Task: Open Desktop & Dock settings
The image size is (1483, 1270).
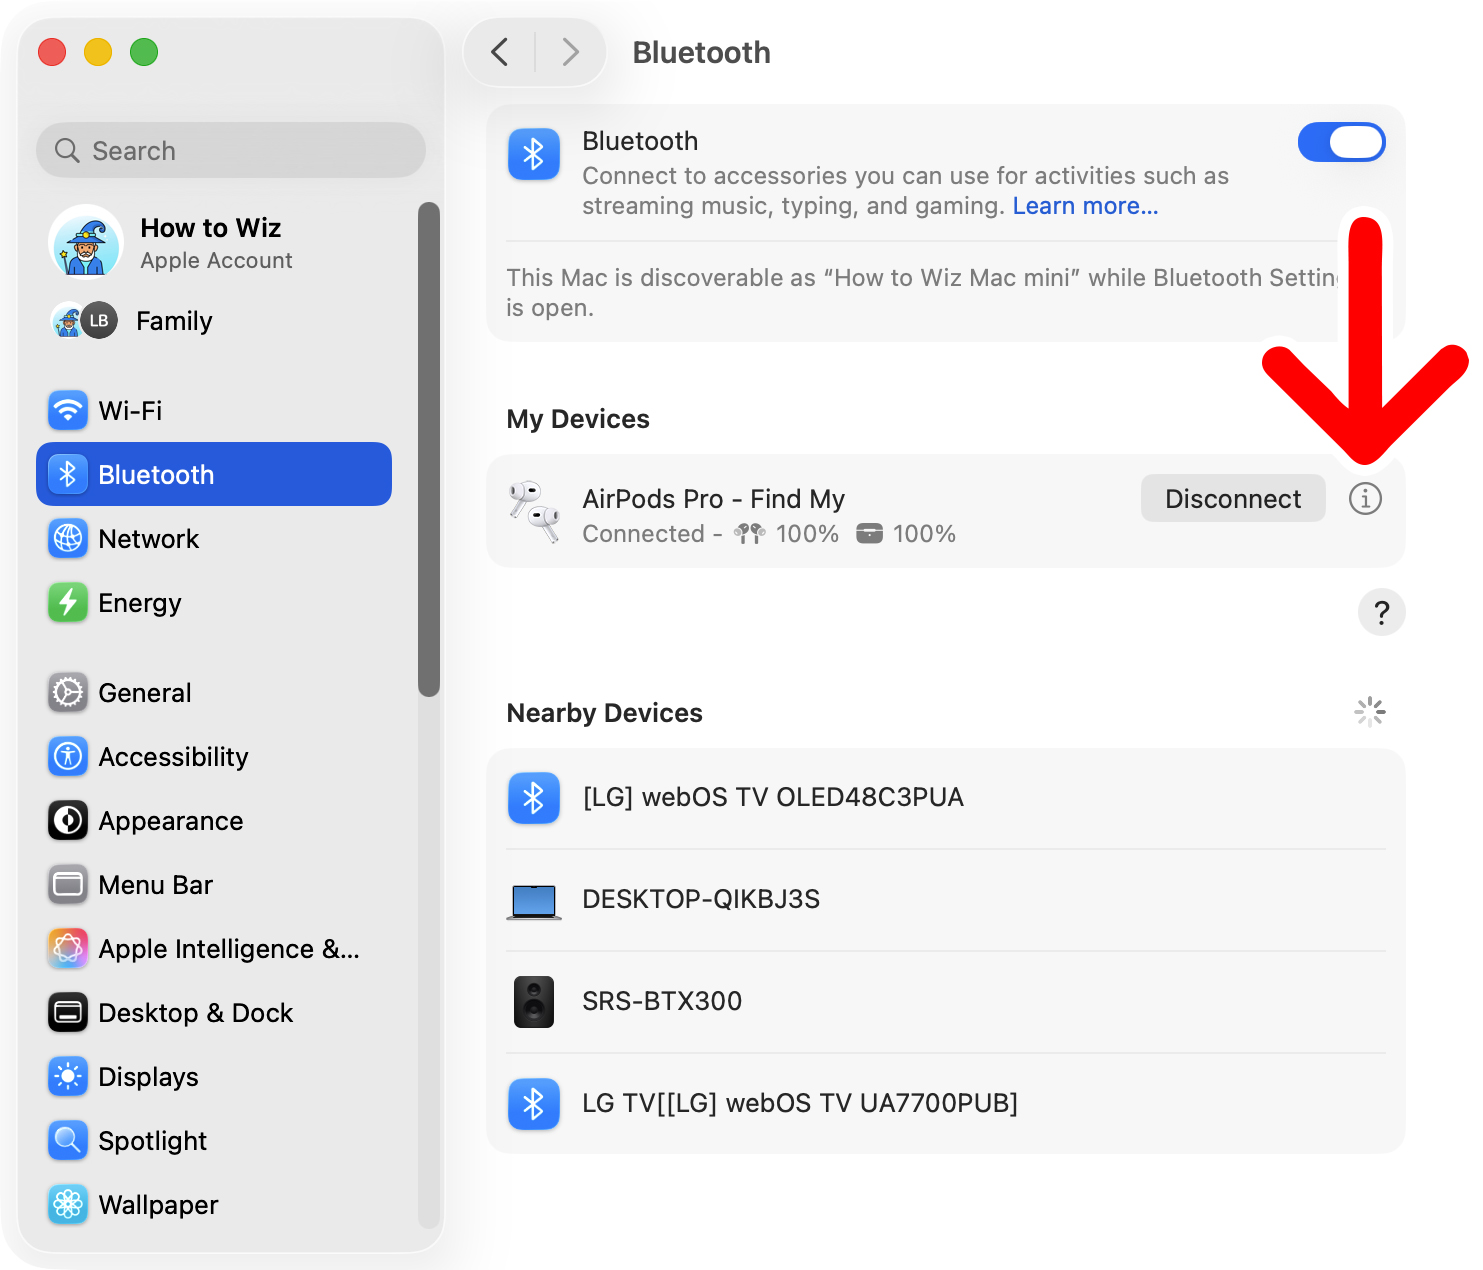Action: pyautogui.click(x=67, y=1012)
